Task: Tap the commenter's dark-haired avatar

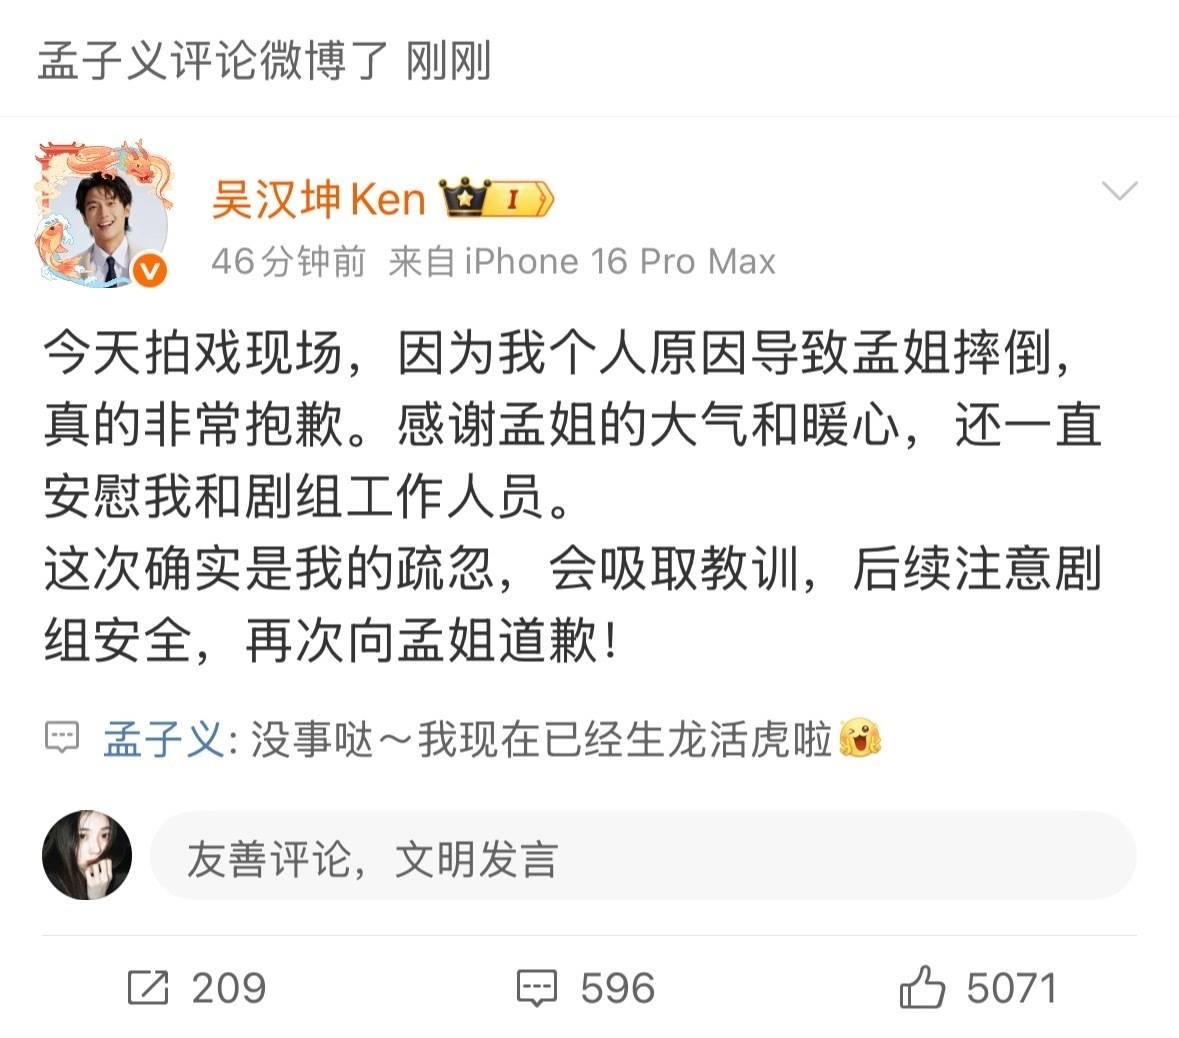Action: tap(87, 855)
